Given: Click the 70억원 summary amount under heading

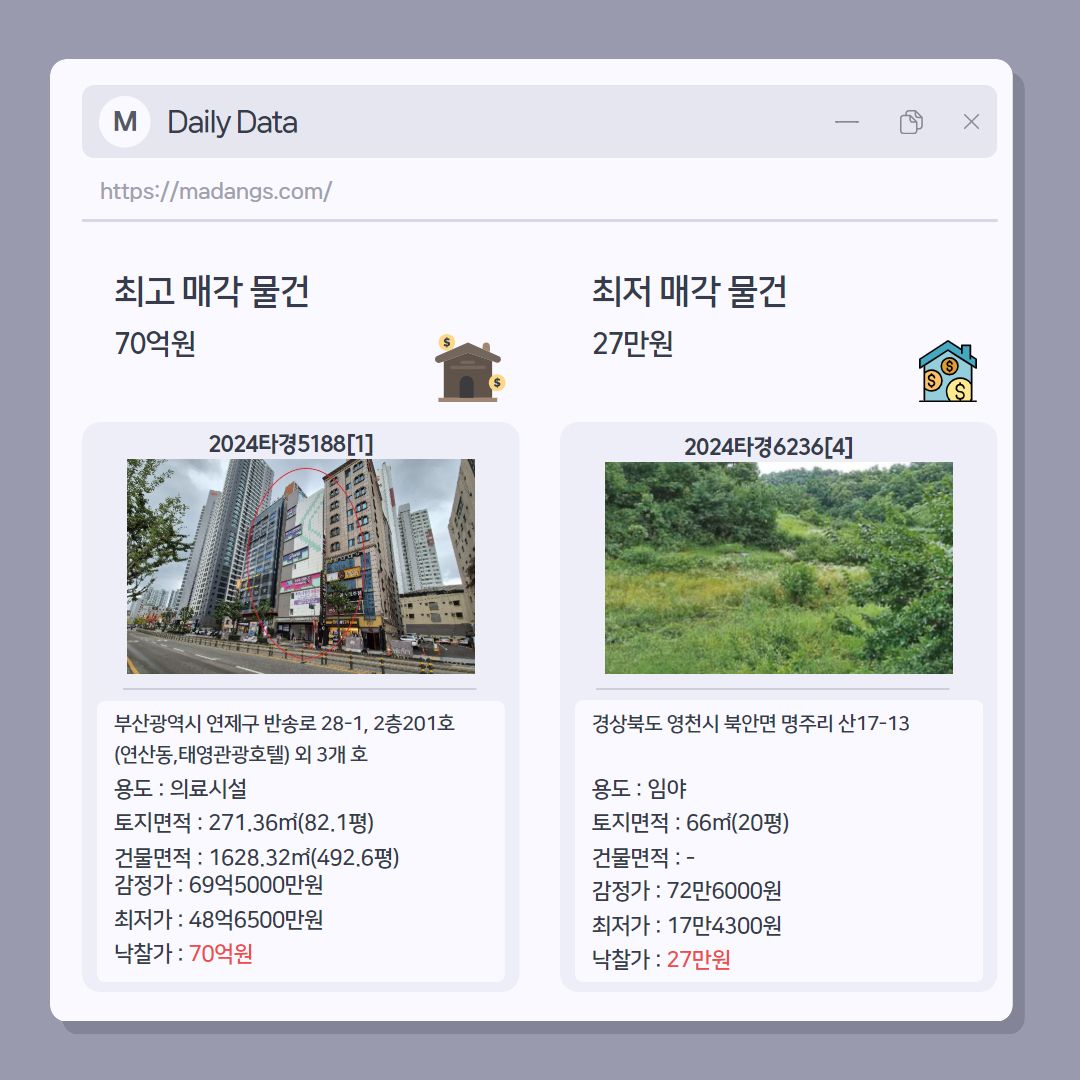Looking at the screenshot, I should point(155,343).
